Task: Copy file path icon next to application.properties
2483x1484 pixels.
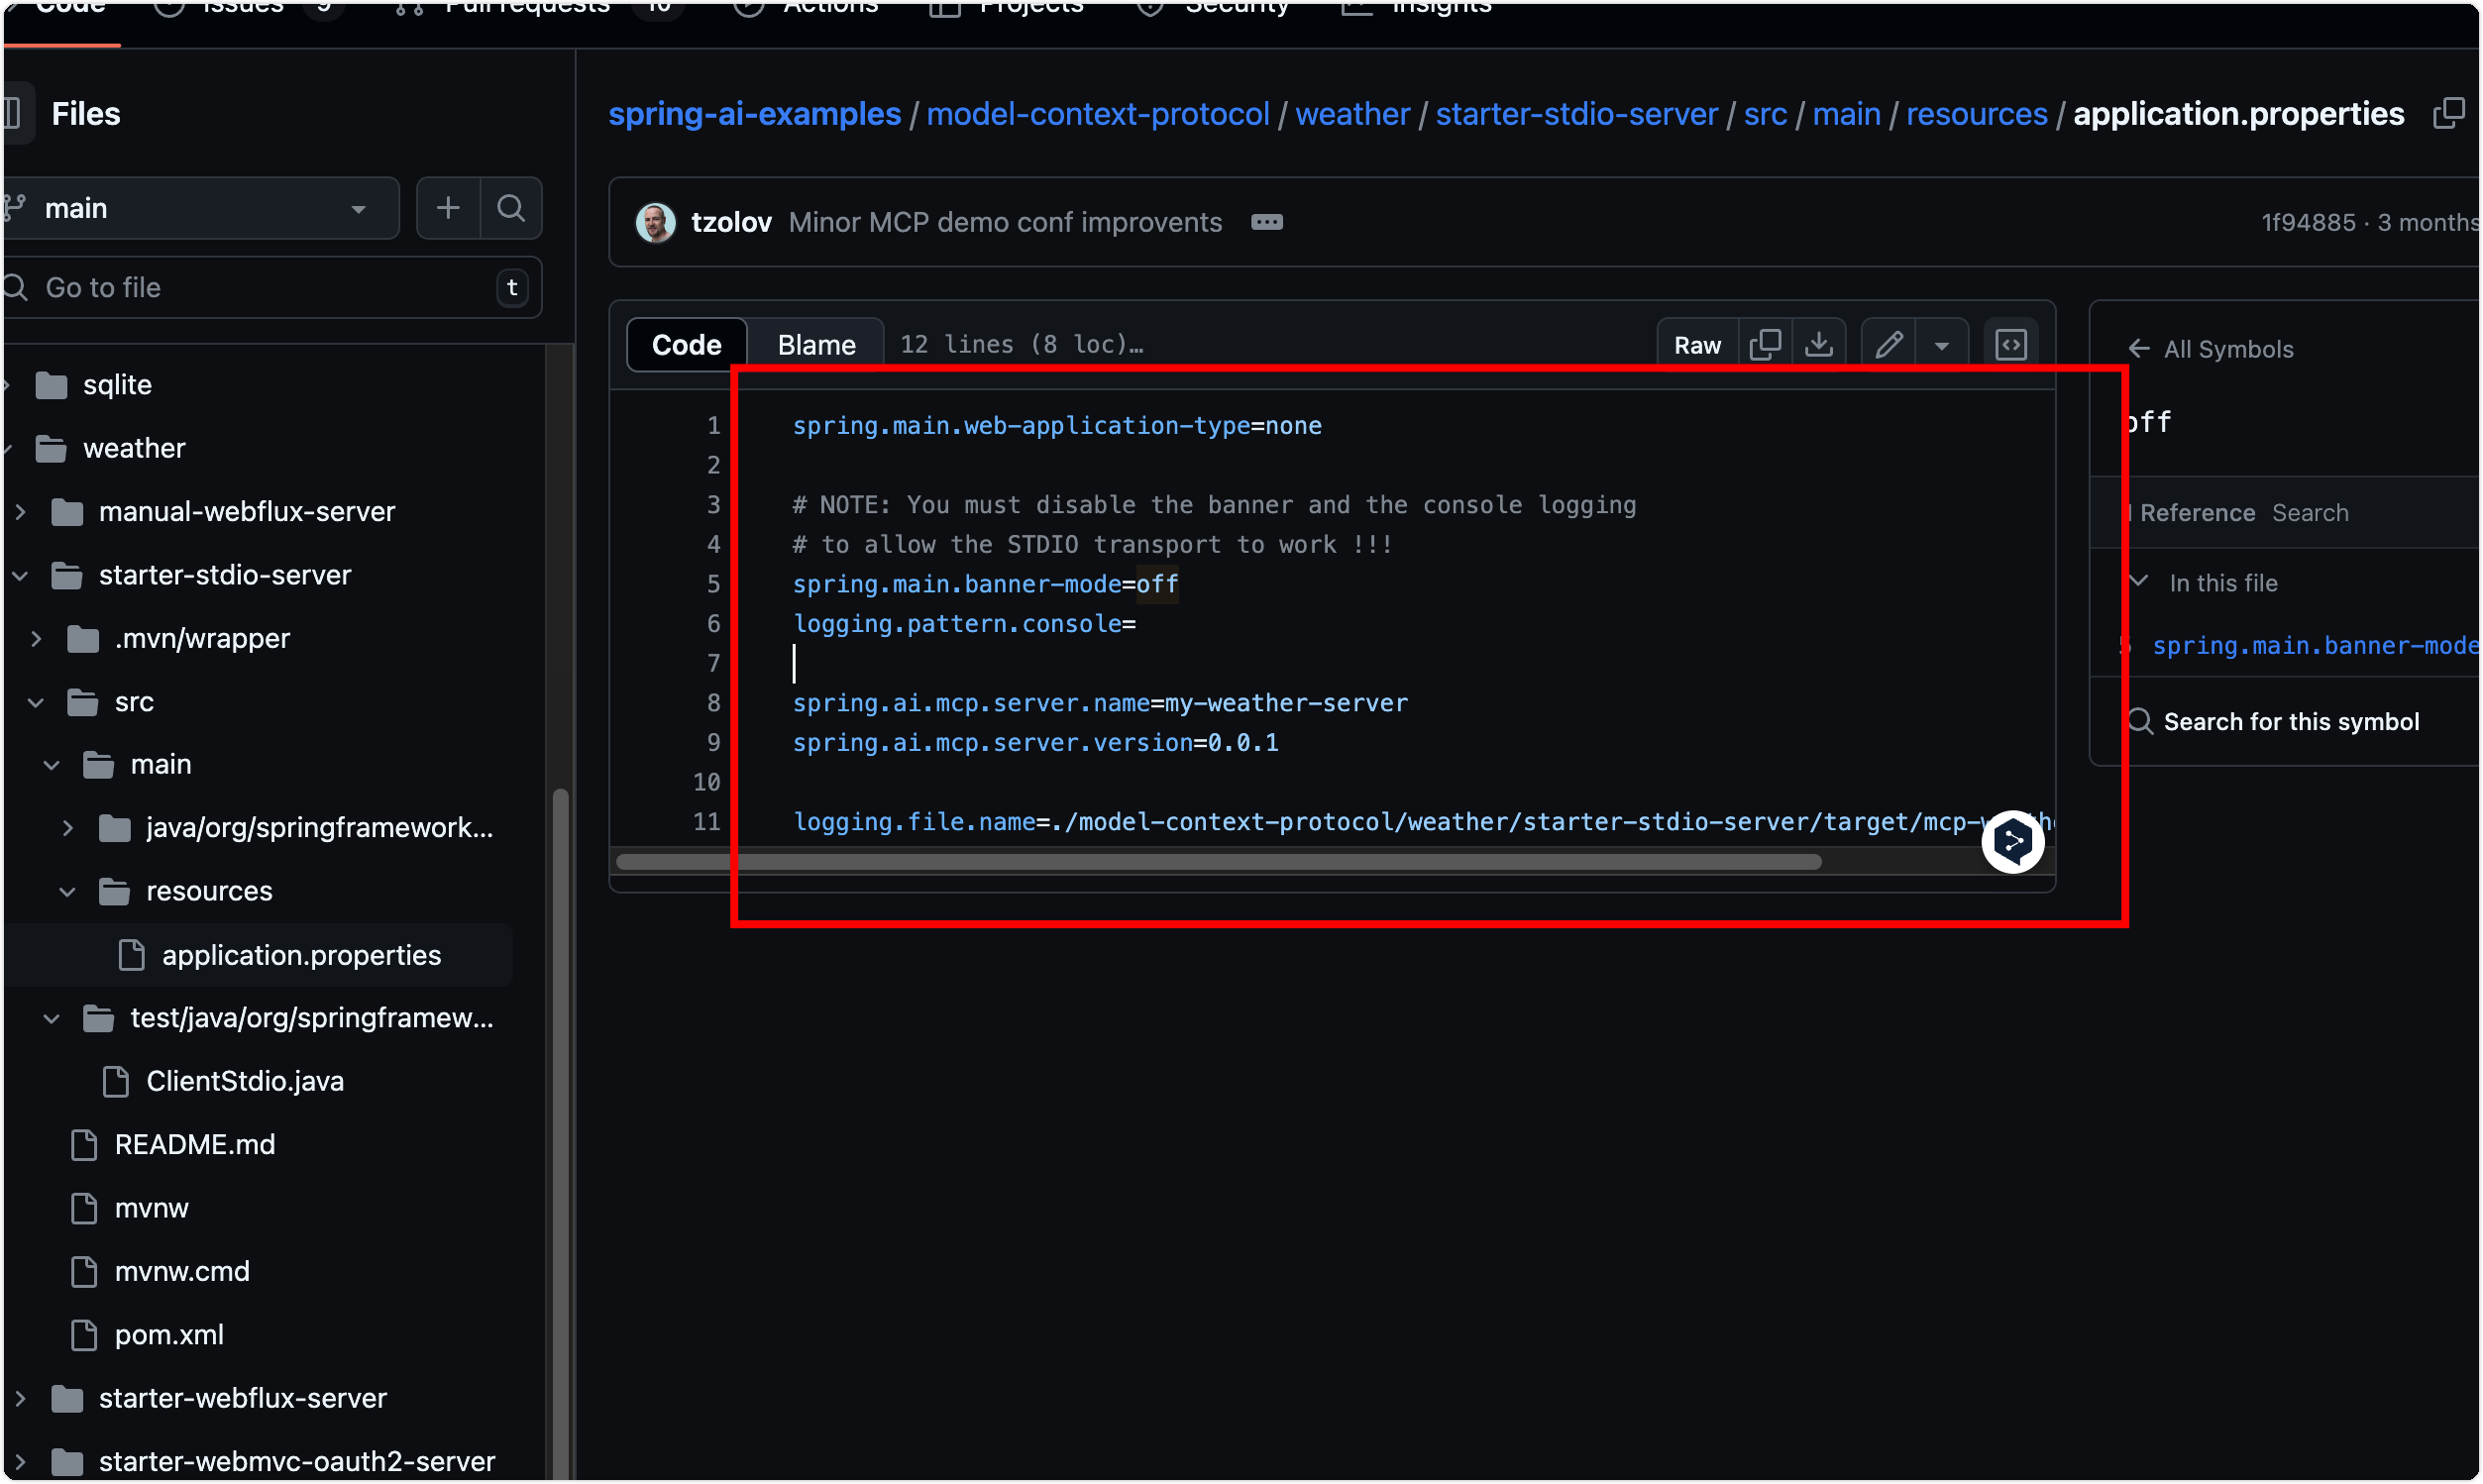Action: [2448, 114]
